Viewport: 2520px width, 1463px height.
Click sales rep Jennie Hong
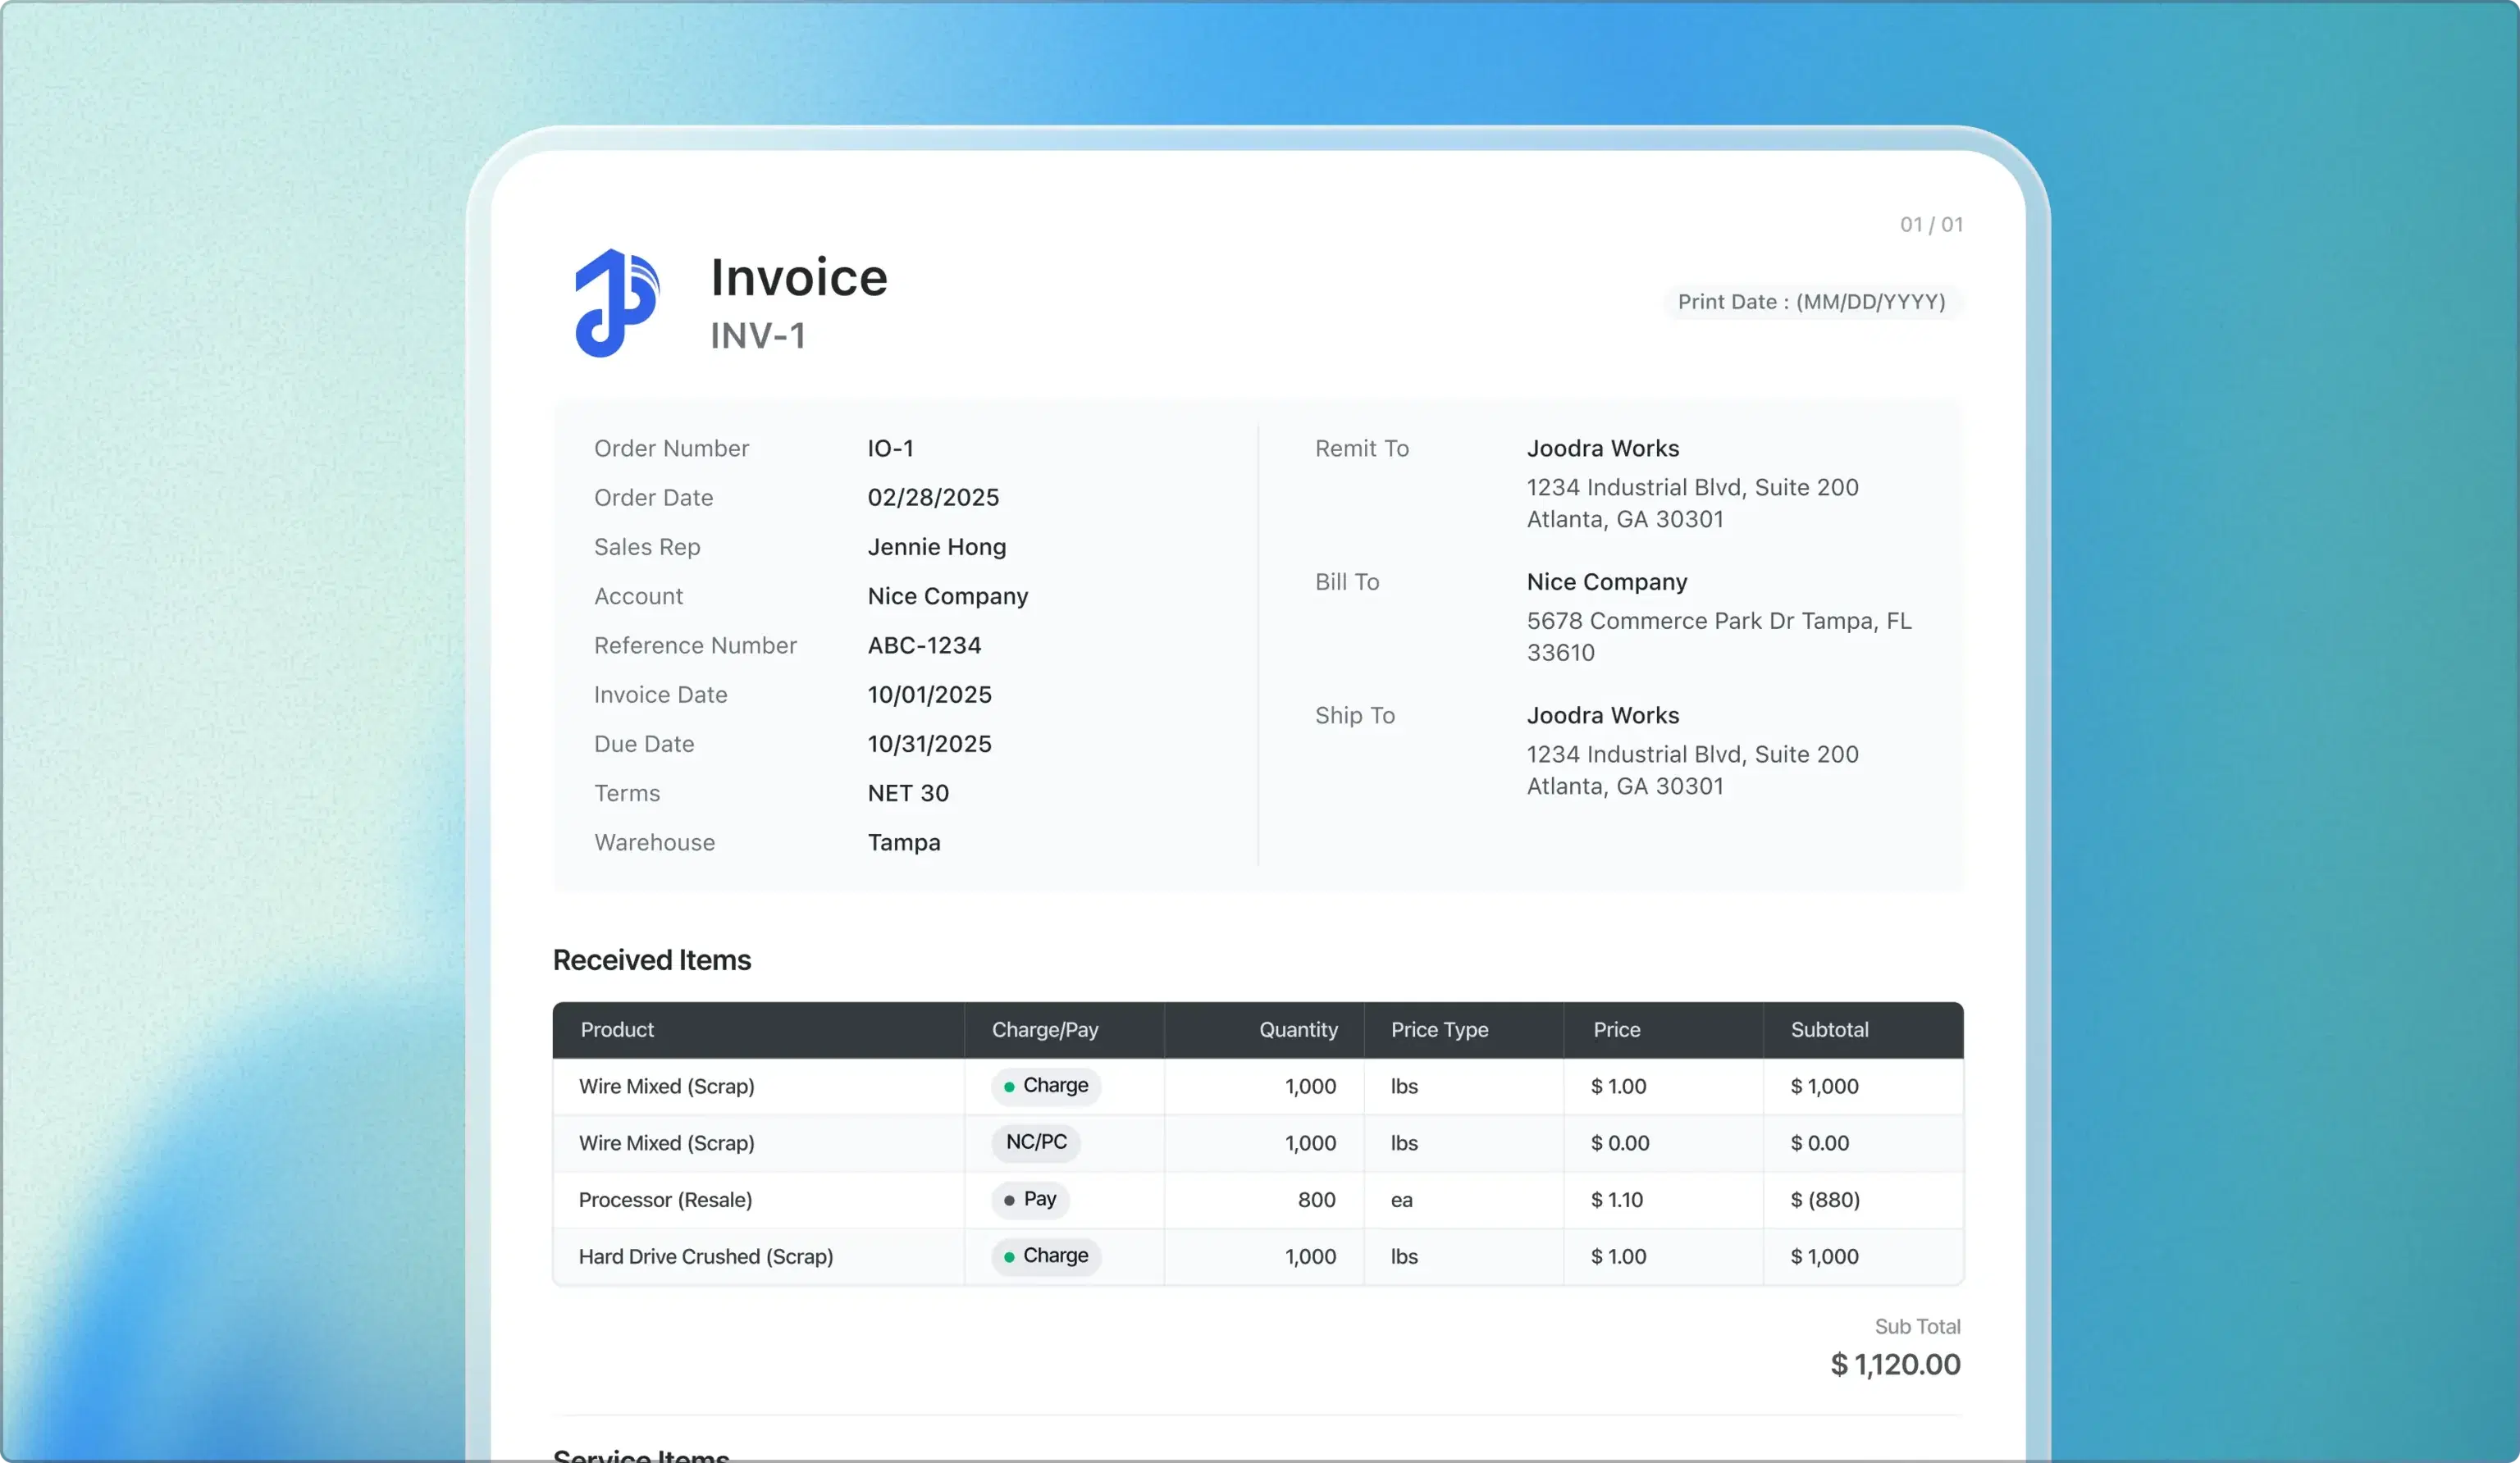click(937, 547)
